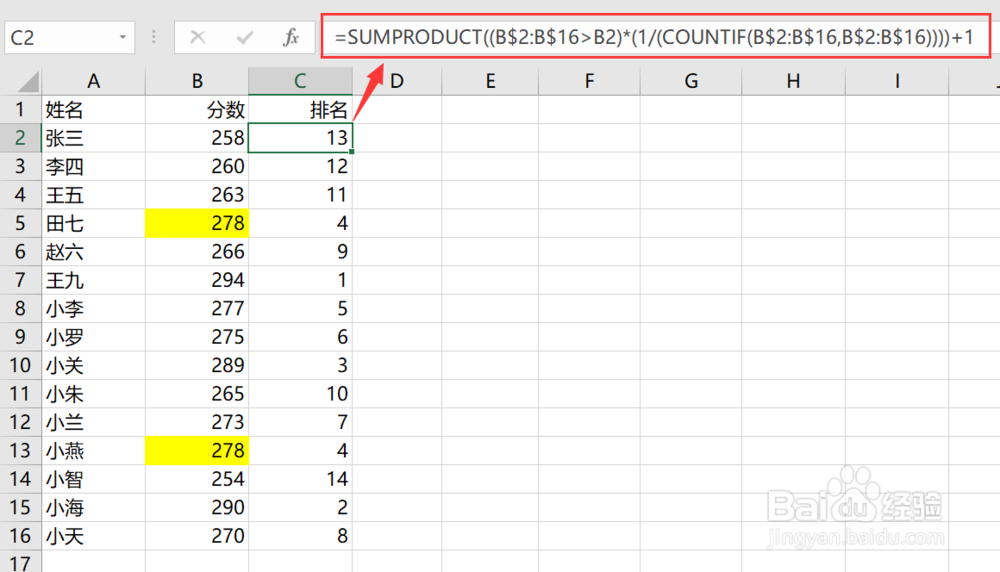Select cell containing 小朱

[x=93, y=394]
